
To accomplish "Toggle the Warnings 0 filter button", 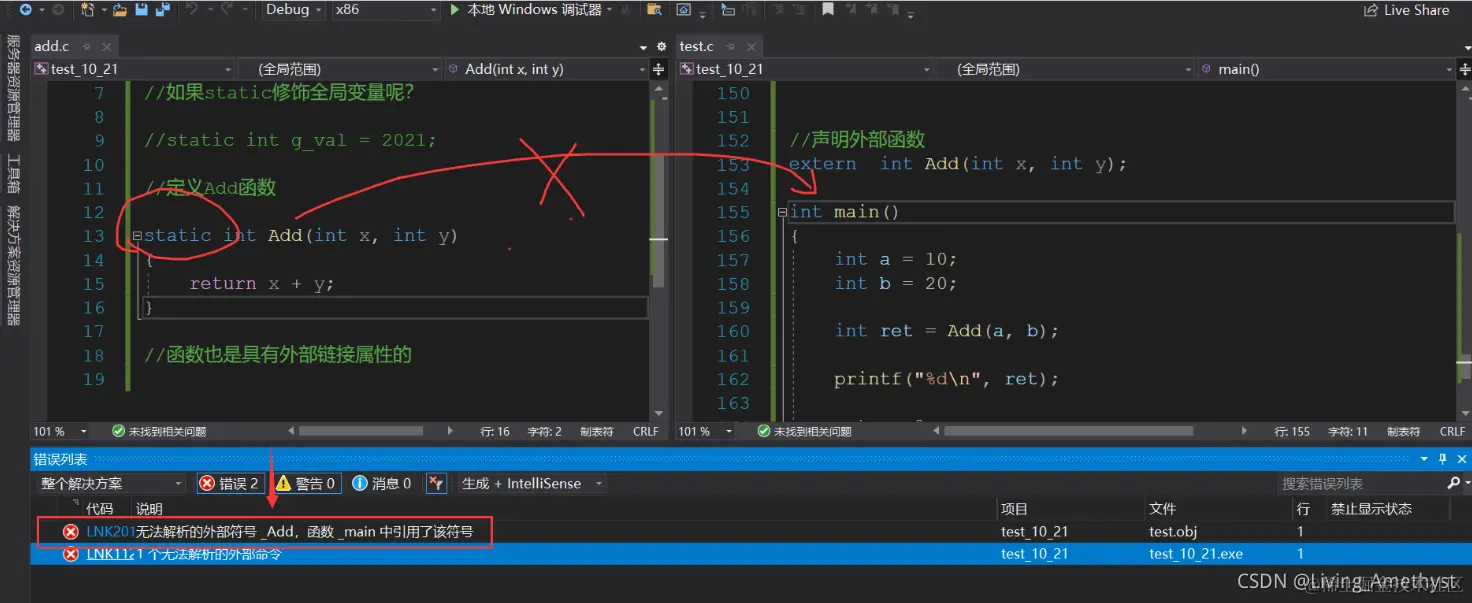I will tap(307, 483).
